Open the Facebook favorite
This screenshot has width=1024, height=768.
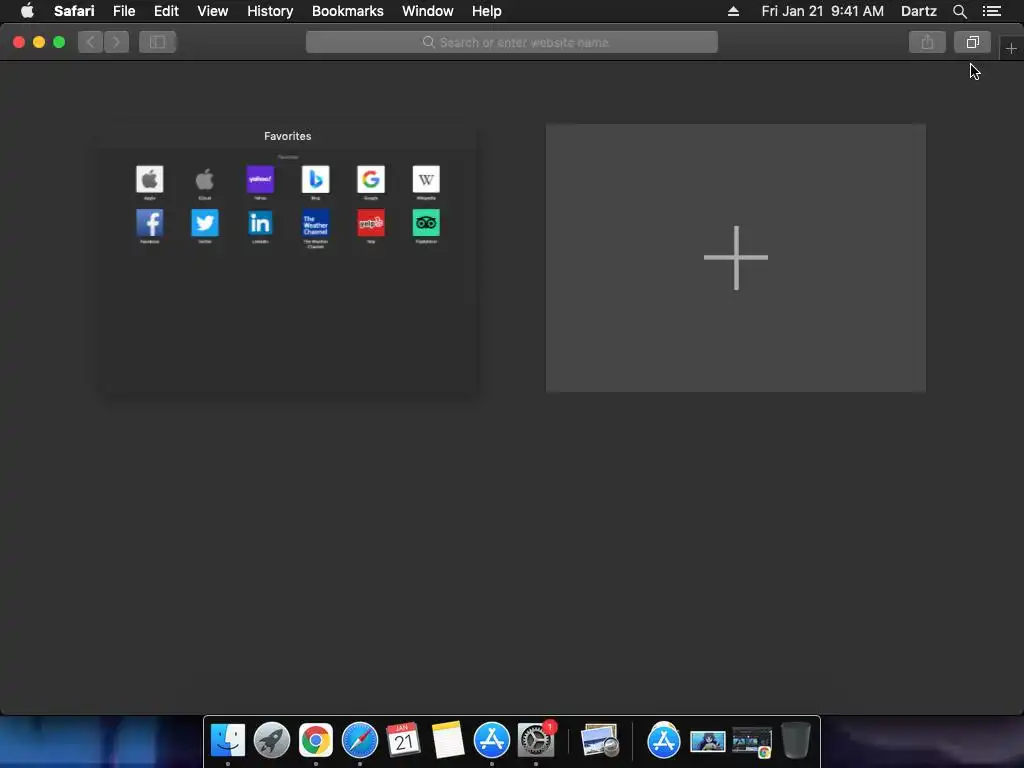150,223
